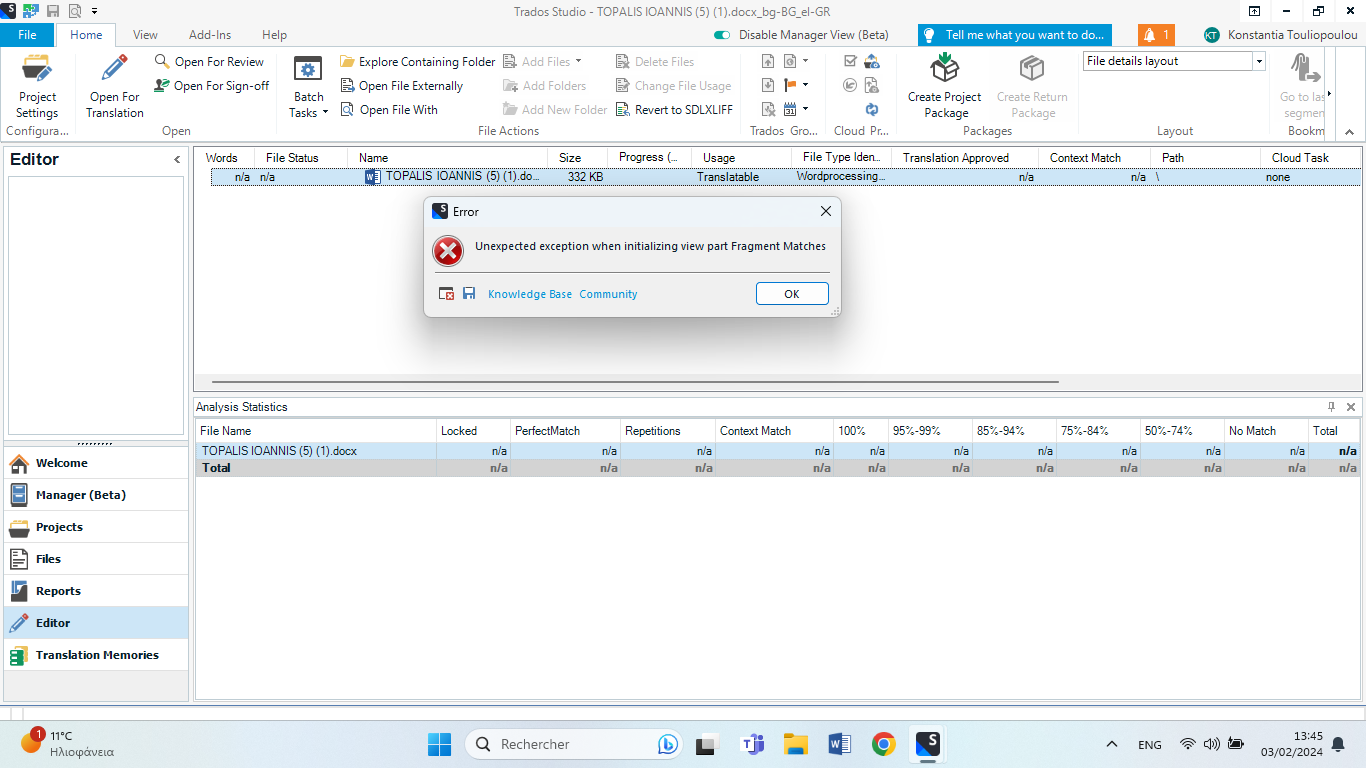Click OK in the Error dialog

792,294
